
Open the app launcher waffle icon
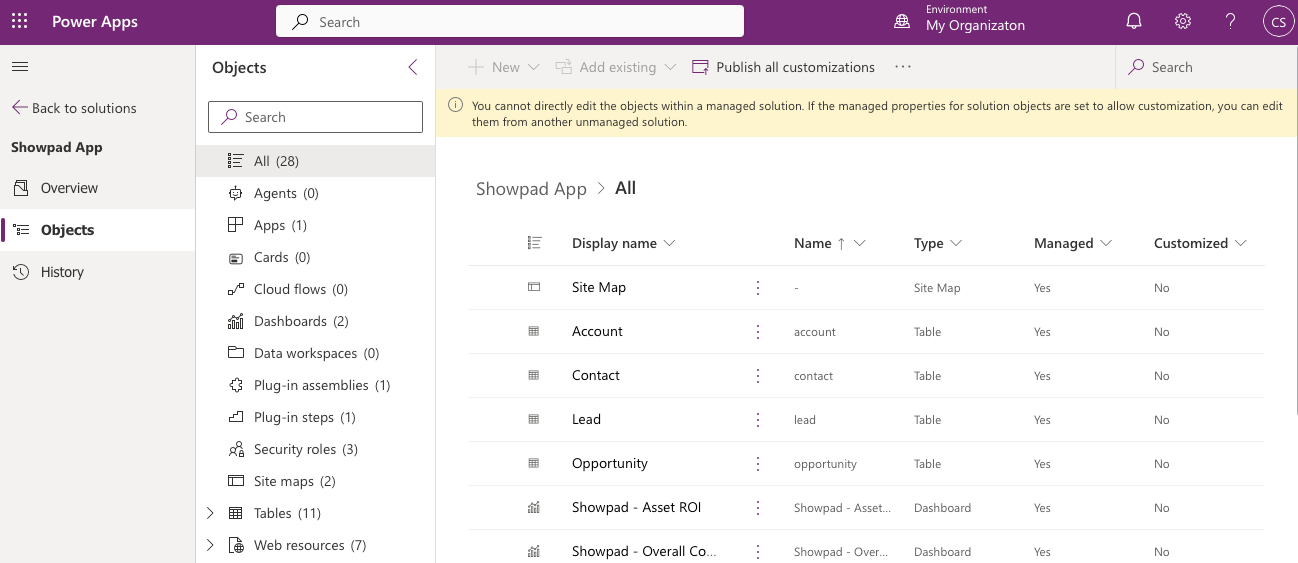tap(20, 22)
